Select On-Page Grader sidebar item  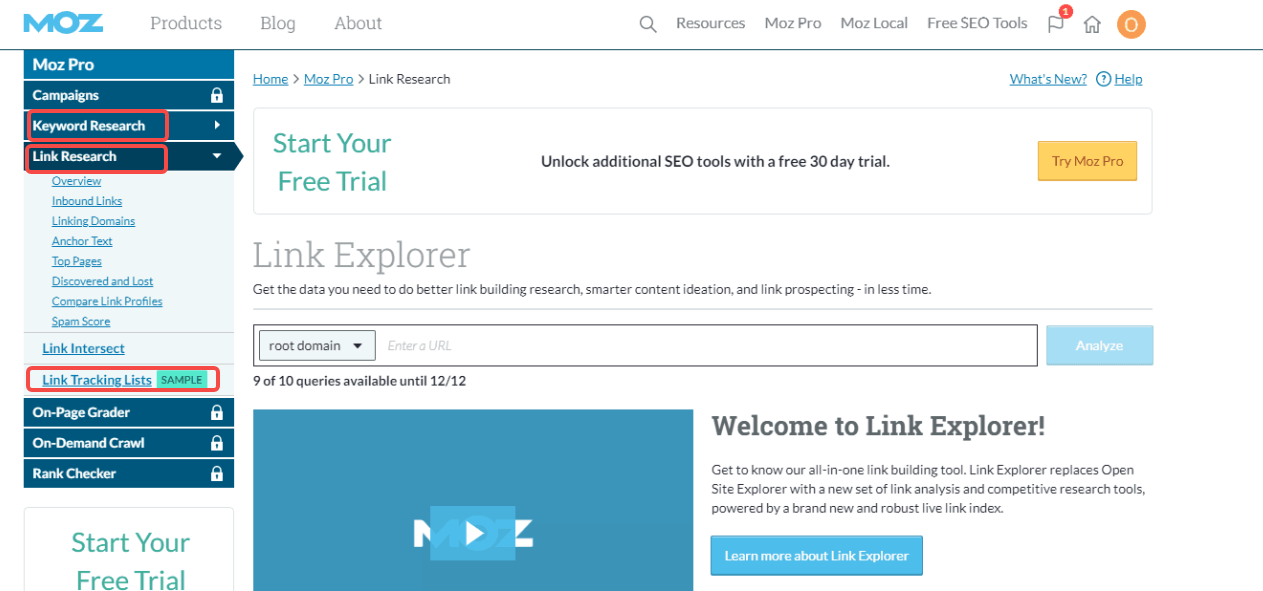pyautogui.click(x=129, y=412)
